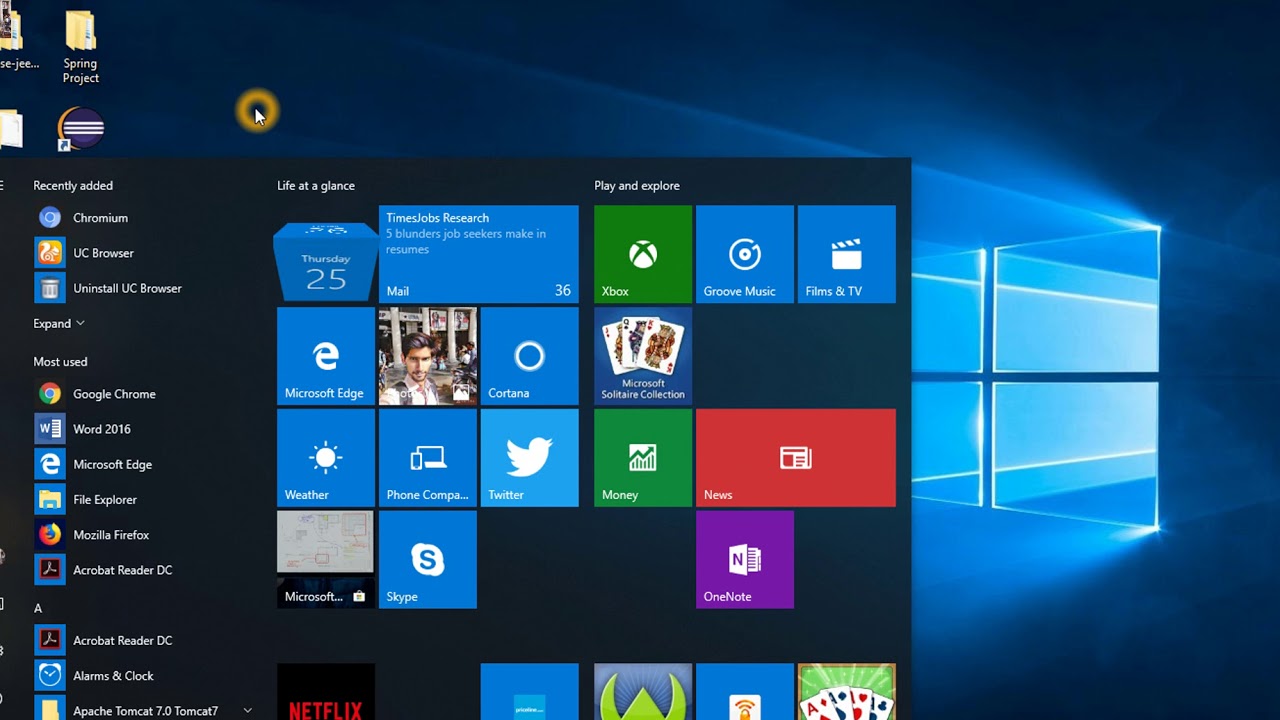1280x720 pixels.
Task: Launch the Twitter tile
Action: tap(529, 458)
